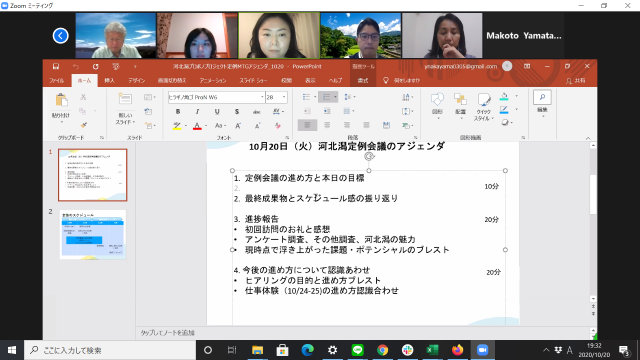The width and height of the screenshot is (640, 360).
Task: Open the ファイル menu tab
Action: point(56,80)
